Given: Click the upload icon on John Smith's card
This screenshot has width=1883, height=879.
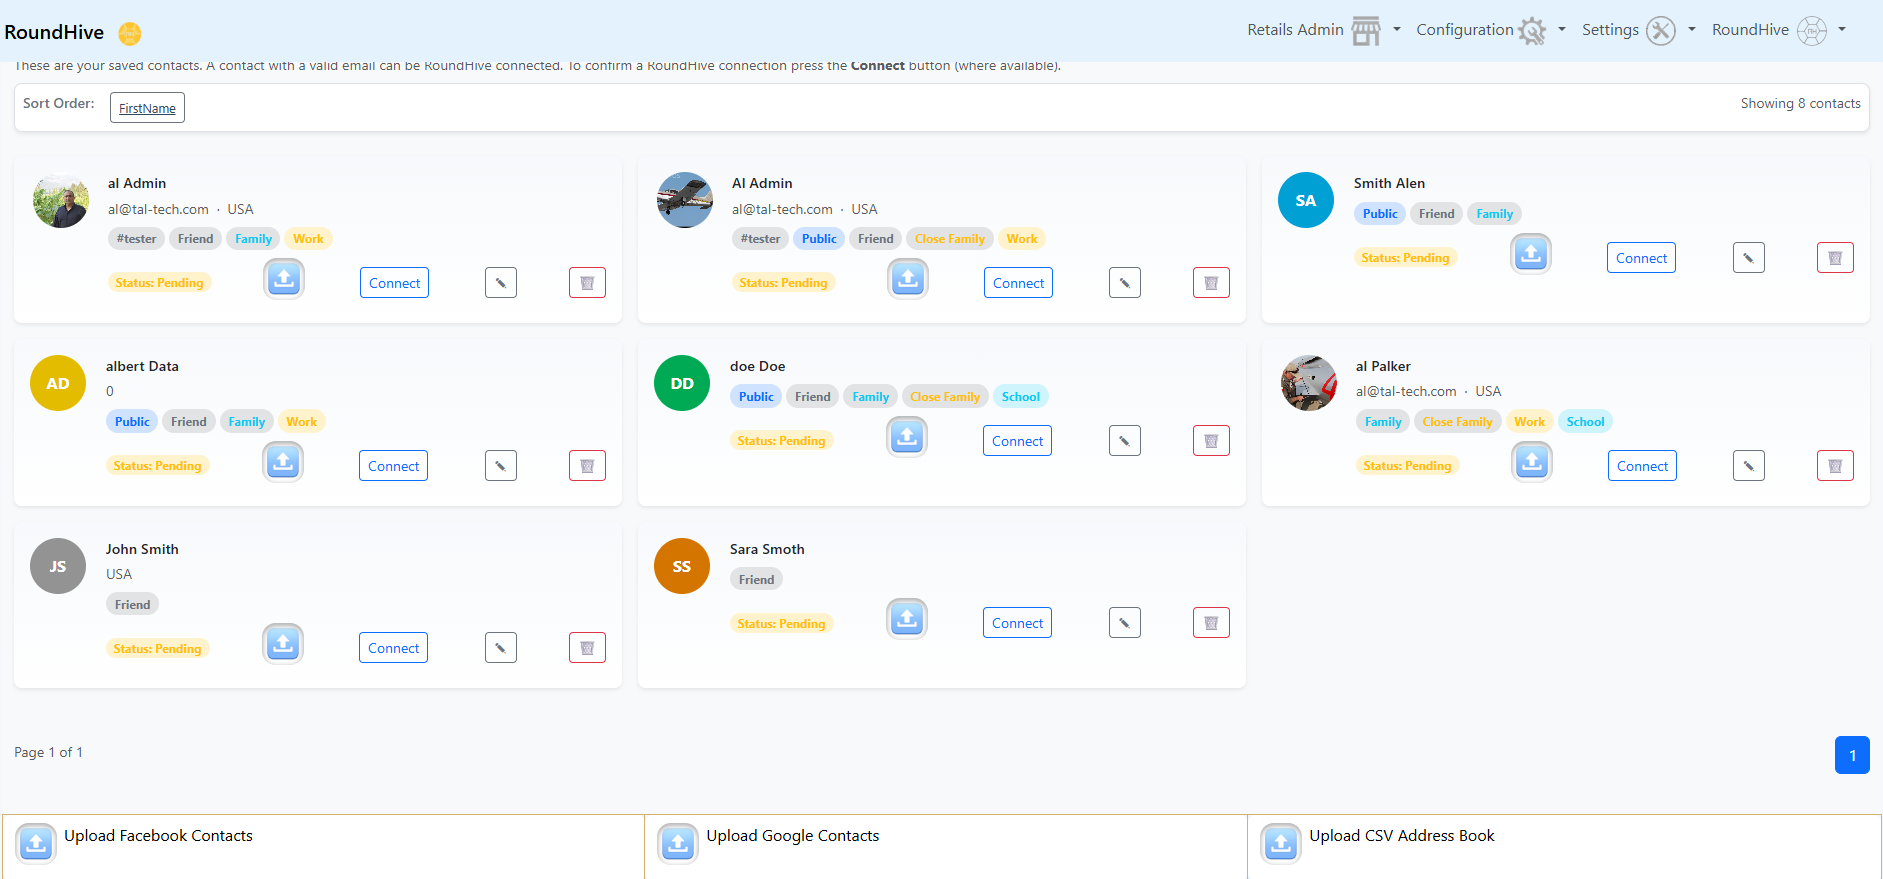Looking at the screenshot, I should point(283,644).
